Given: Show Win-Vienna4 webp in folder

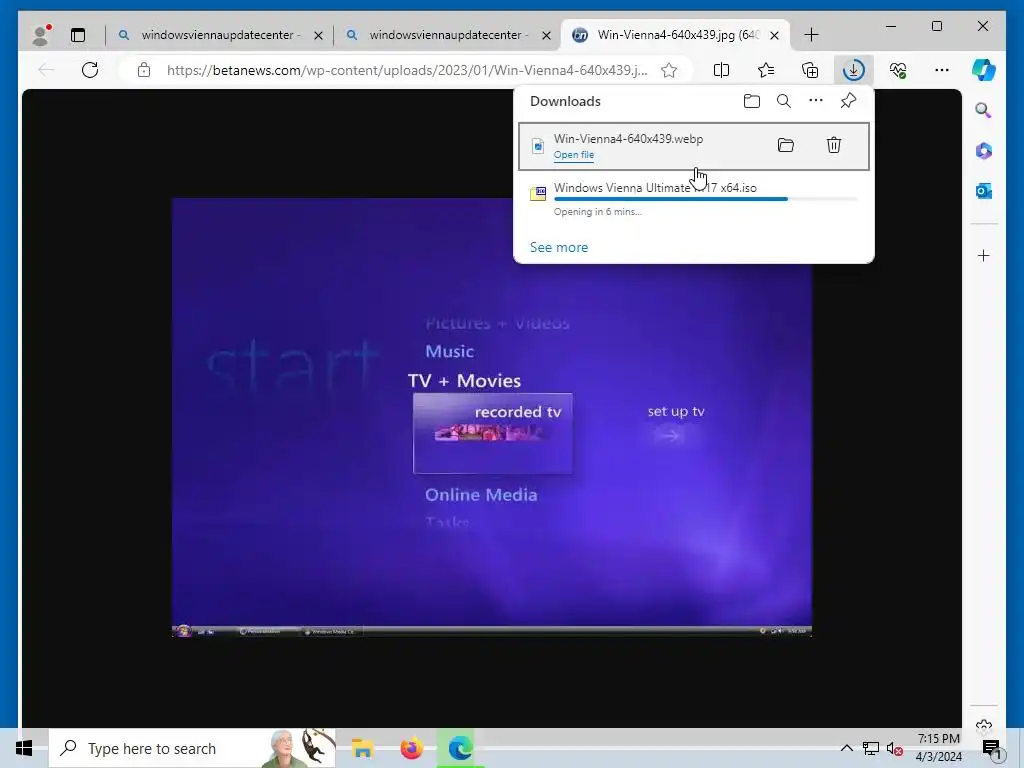Looking at the screenshot, I should click(786, 145).
